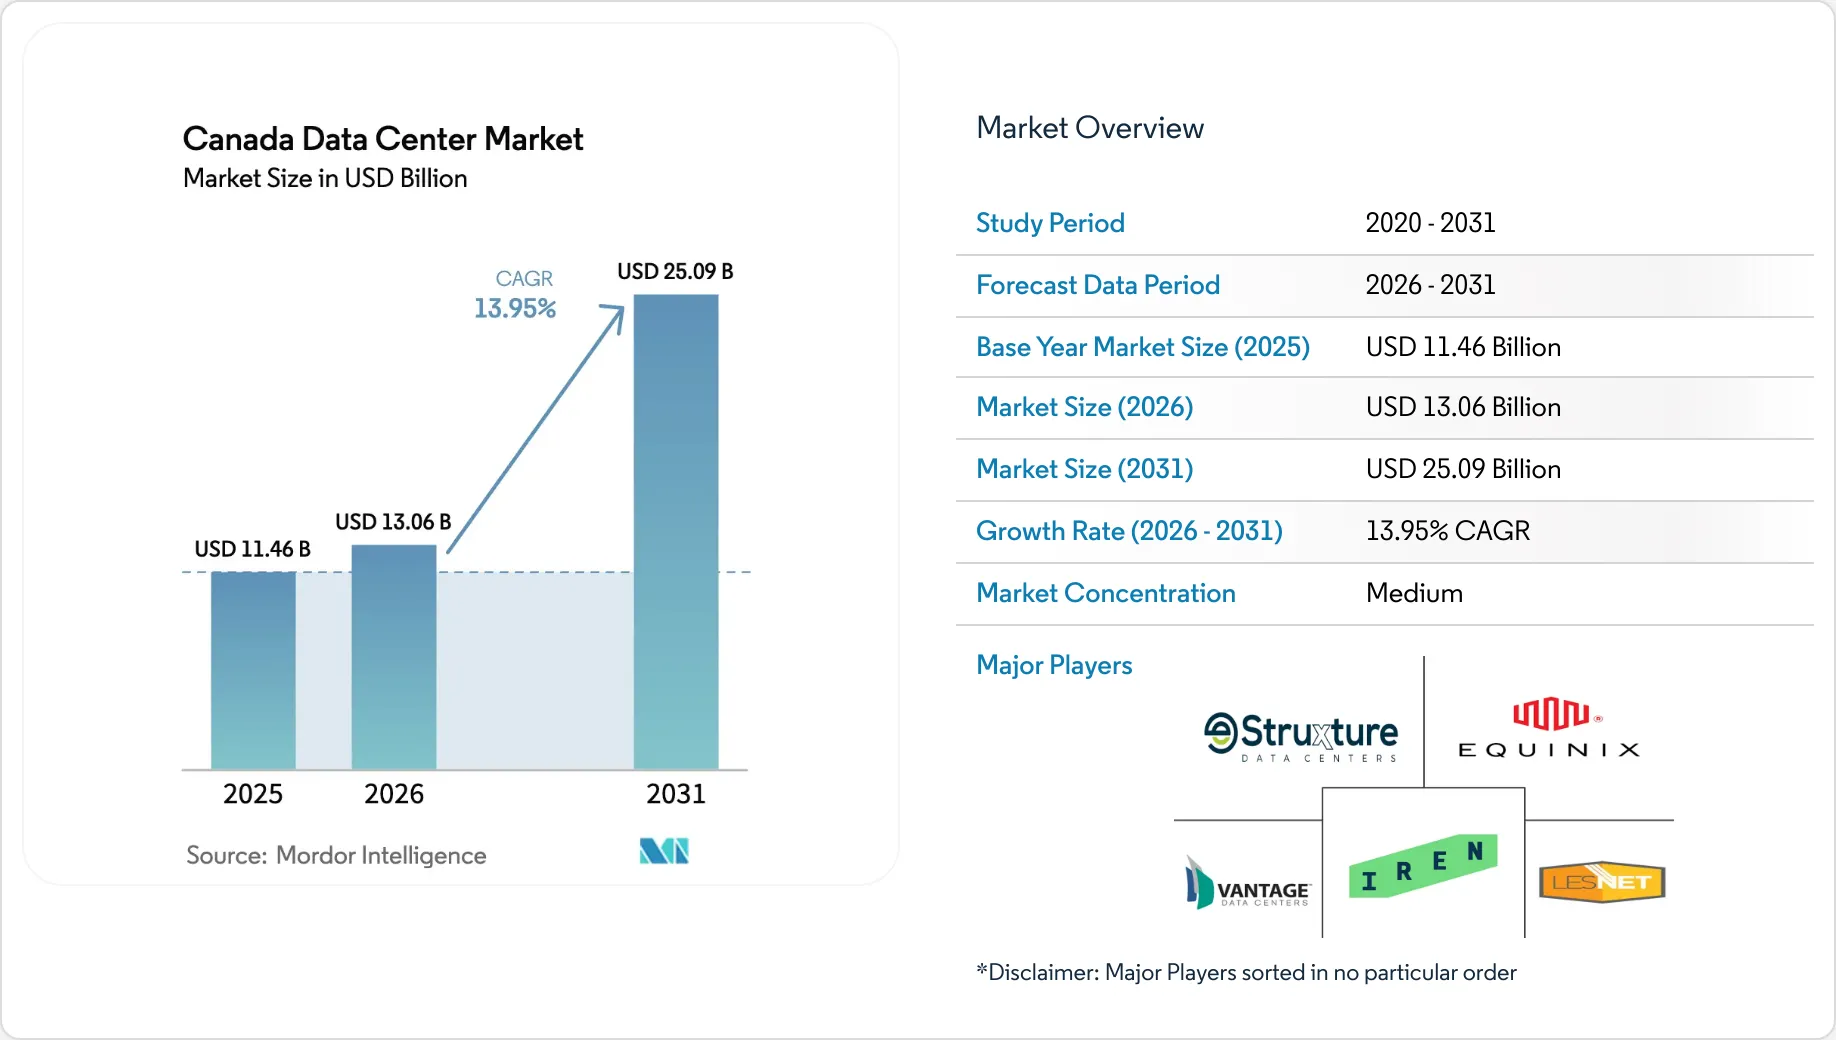Click the Equinix logo
The width and height of the screenshot is (1836, 1040).
click(1549, 728)
